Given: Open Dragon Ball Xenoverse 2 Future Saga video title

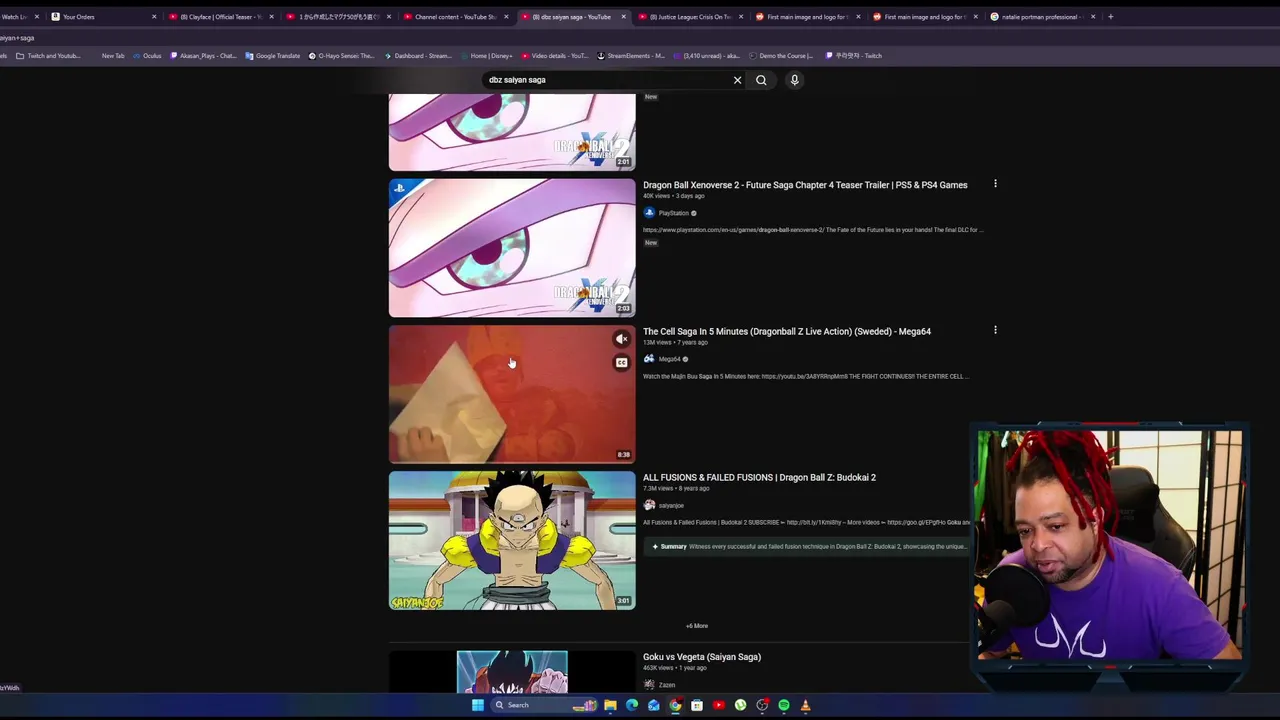Looking at the screenshot, I should (805, 185).
